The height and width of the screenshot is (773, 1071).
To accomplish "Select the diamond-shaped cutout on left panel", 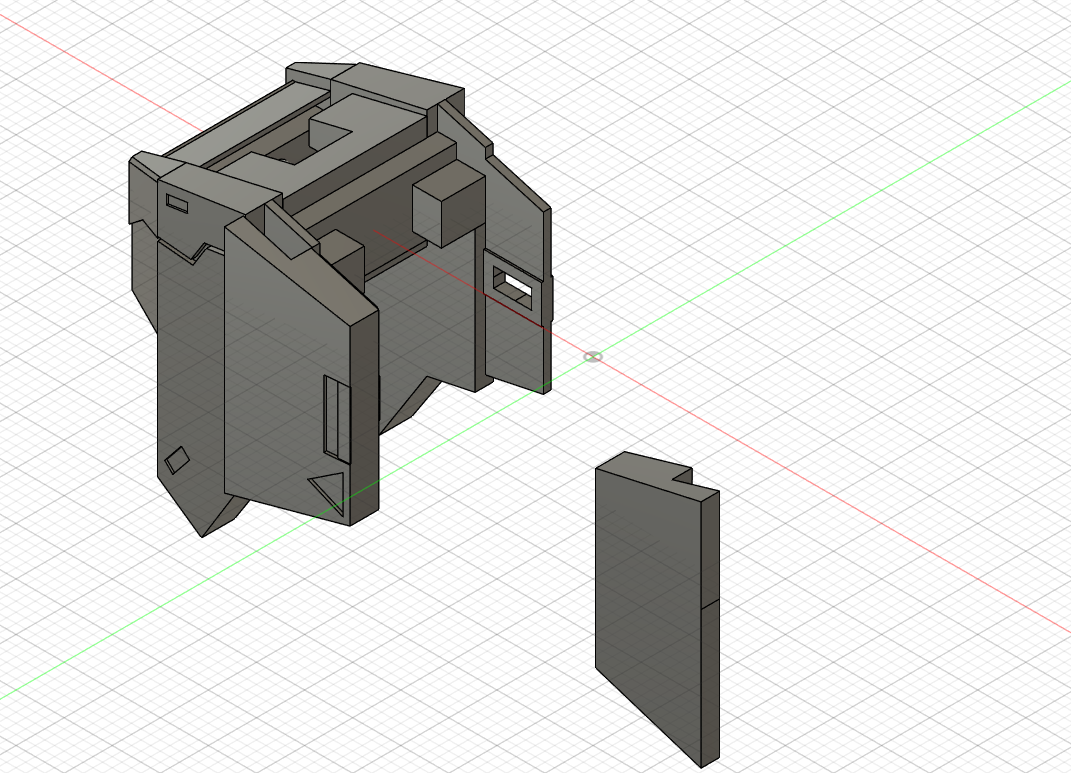I will [177, 460].
